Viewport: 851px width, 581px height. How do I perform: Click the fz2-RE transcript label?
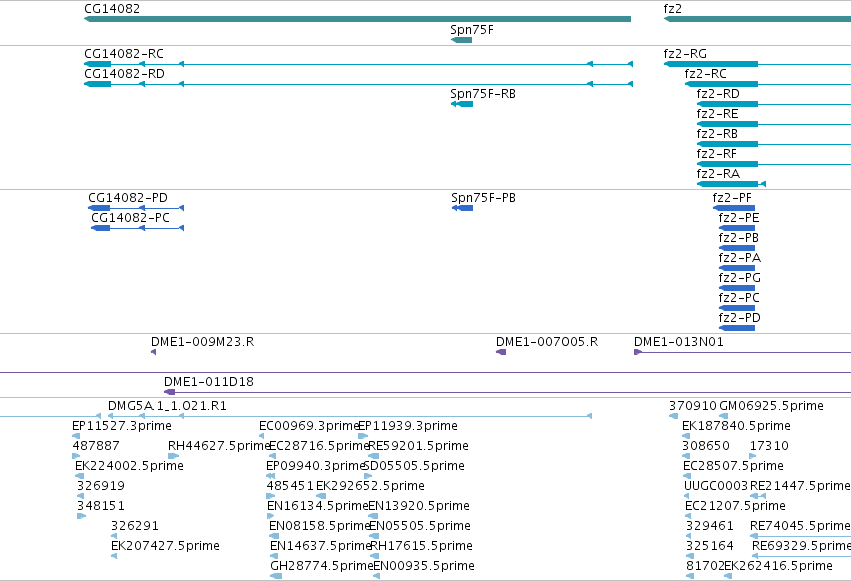[717, 114]
